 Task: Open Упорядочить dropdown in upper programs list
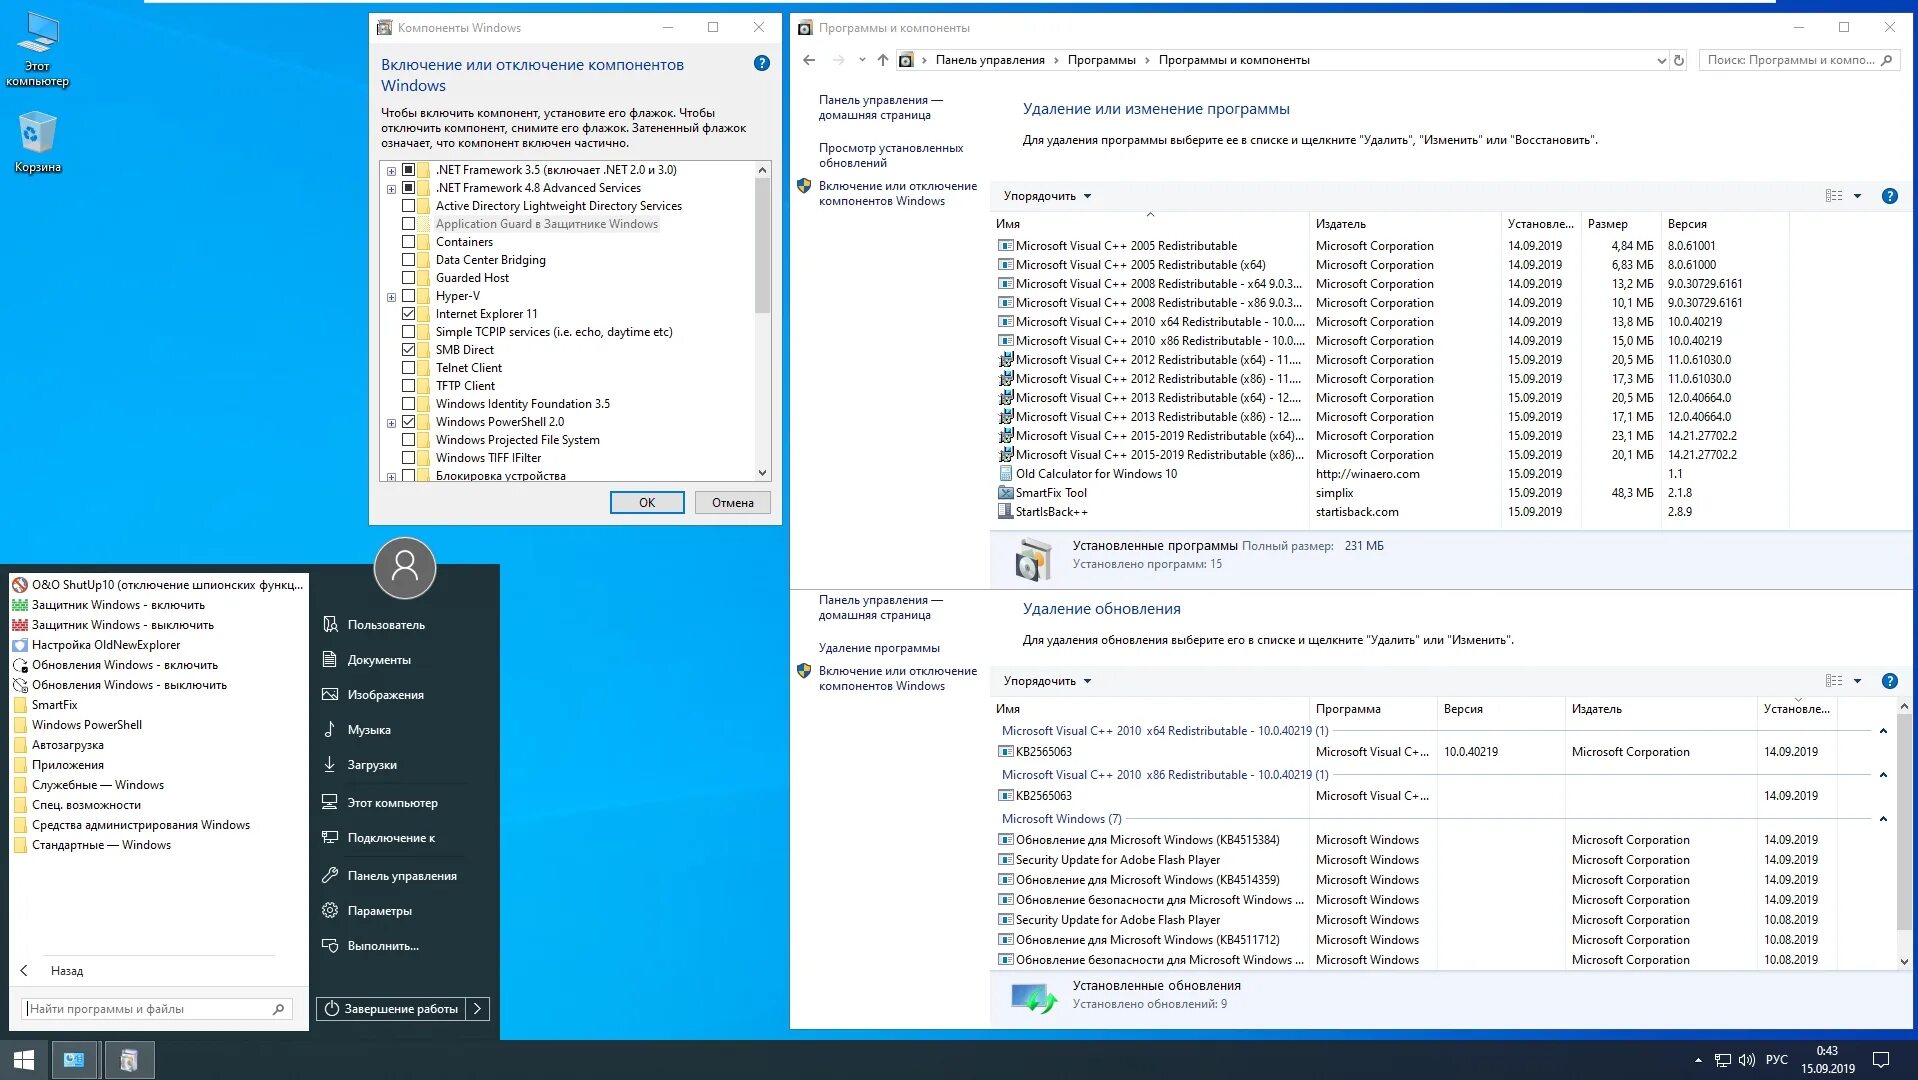pyautogui.click(x=1047, y=196)
